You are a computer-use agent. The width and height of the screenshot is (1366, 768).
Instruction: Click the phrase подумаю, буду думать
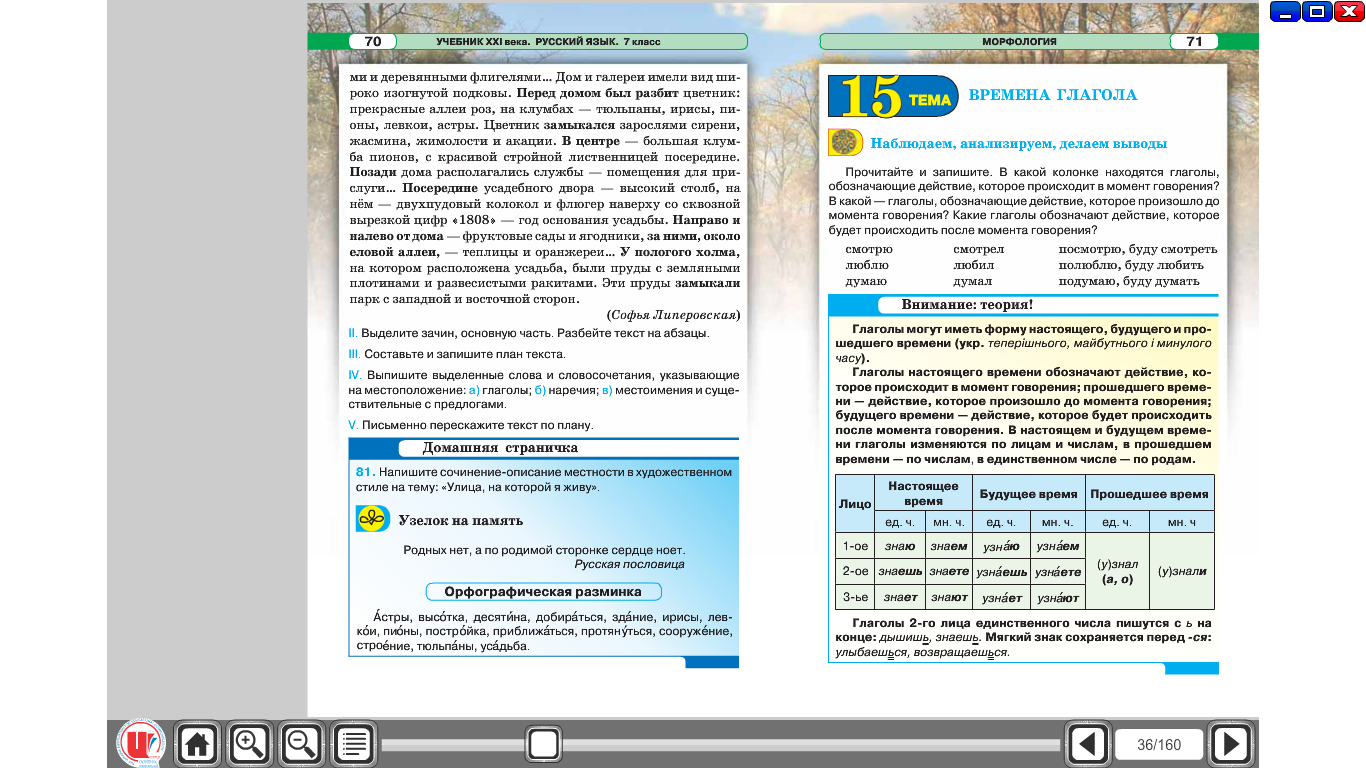click(x=1129, y=282)
